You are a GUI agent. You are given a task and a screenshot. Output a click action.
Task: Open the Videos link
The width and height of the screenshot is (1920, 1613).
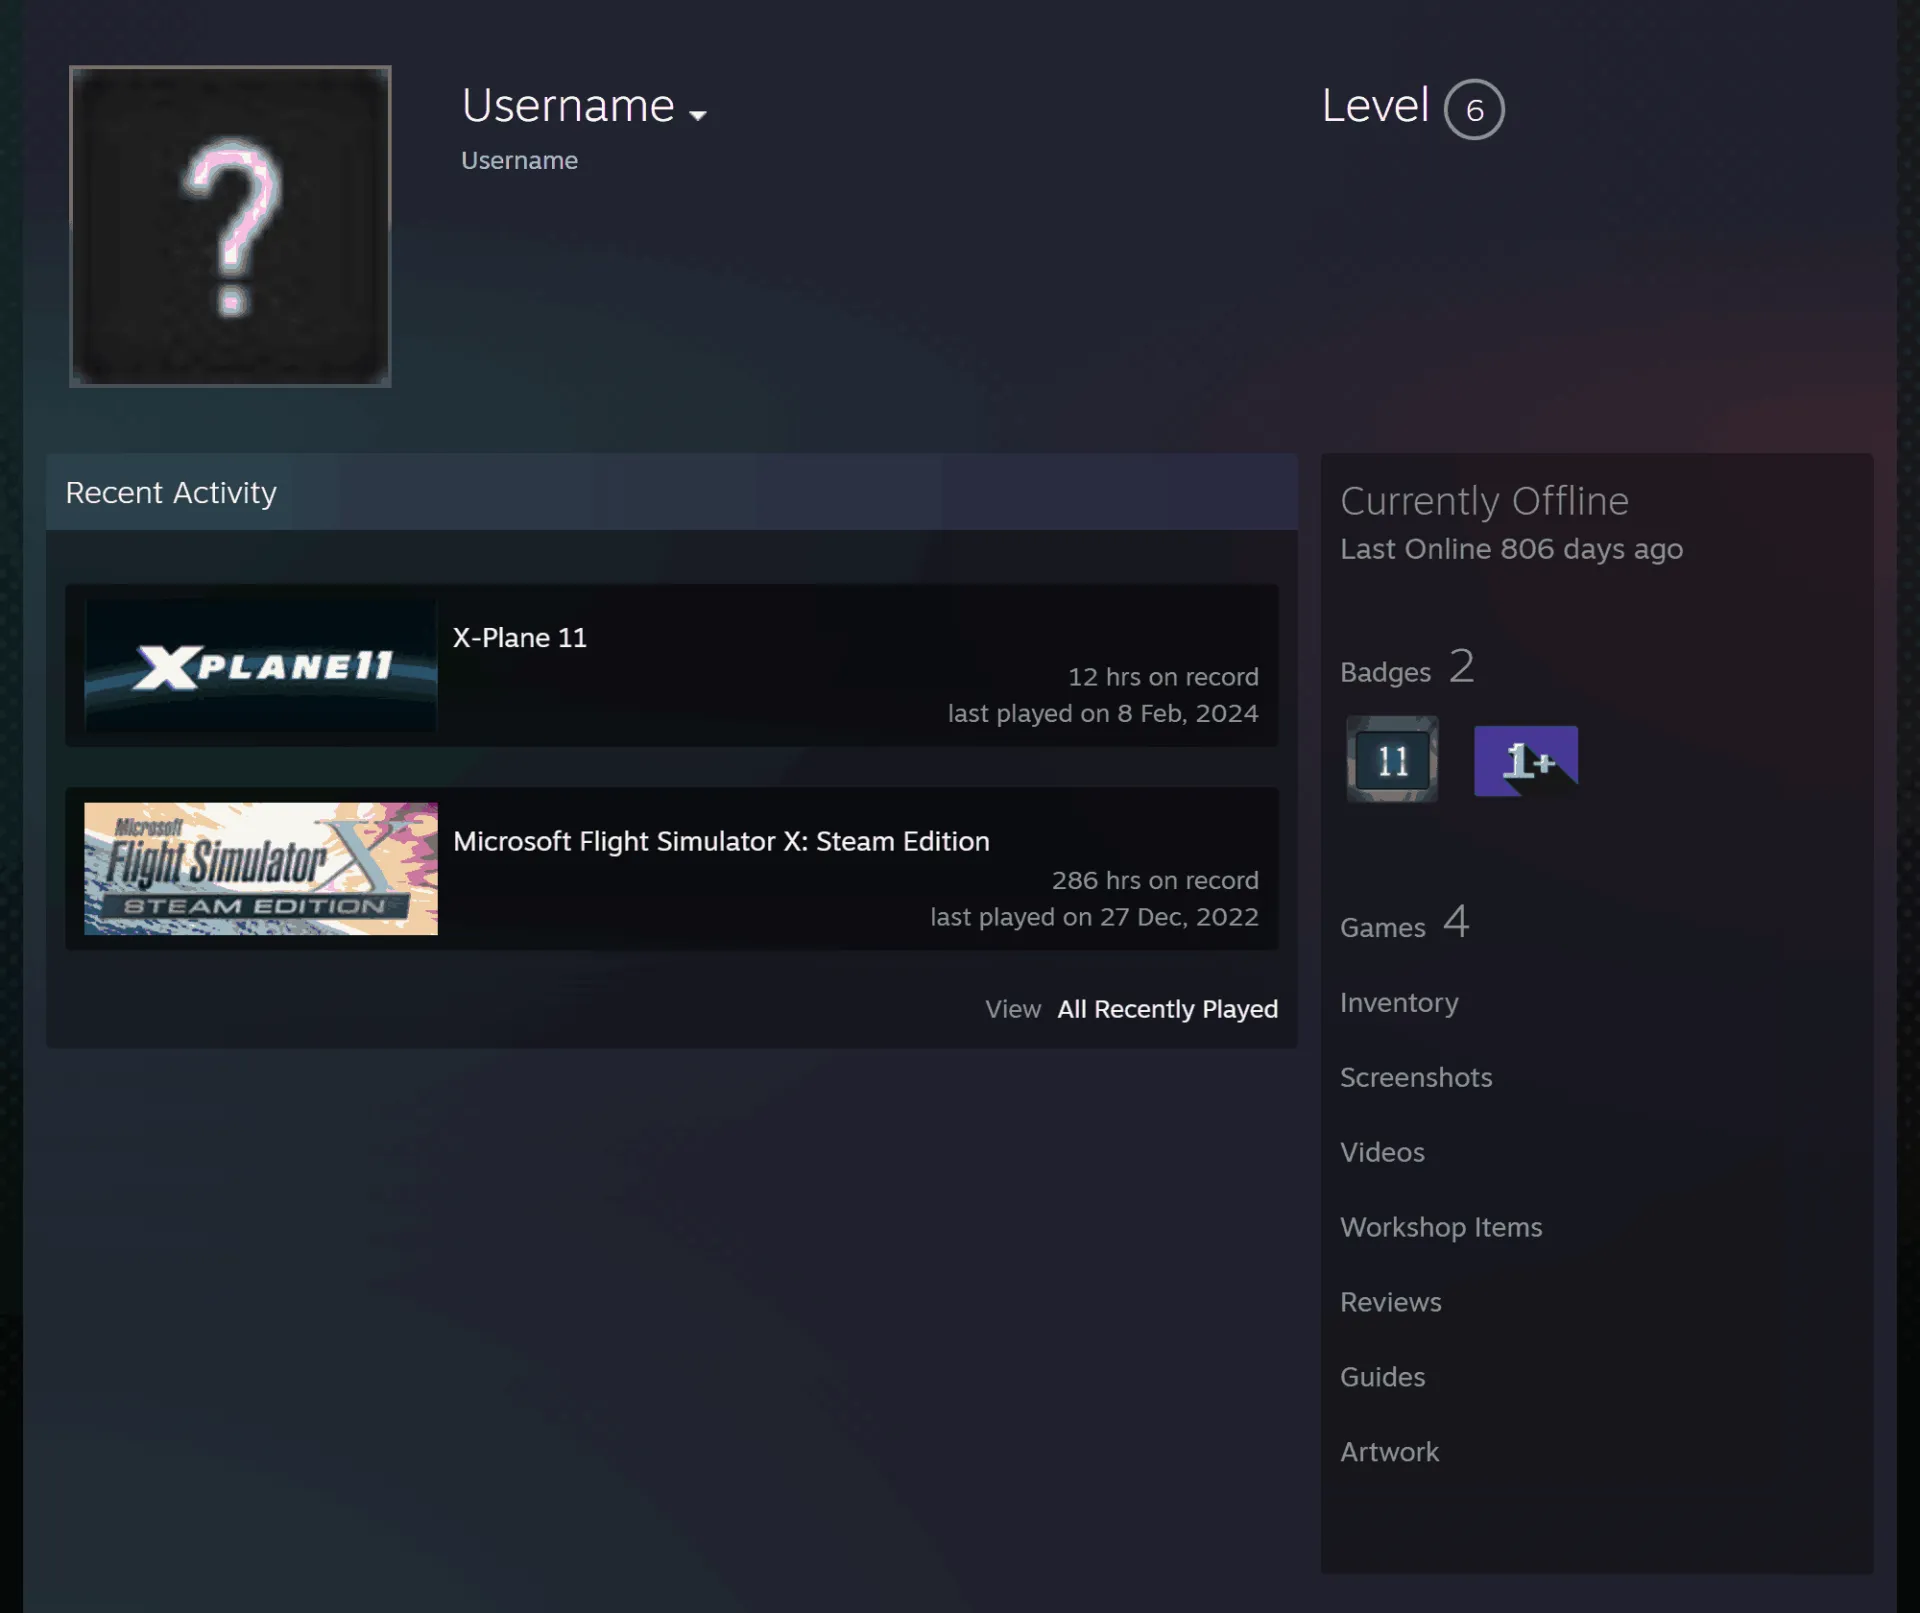tap(1382, 1153)
